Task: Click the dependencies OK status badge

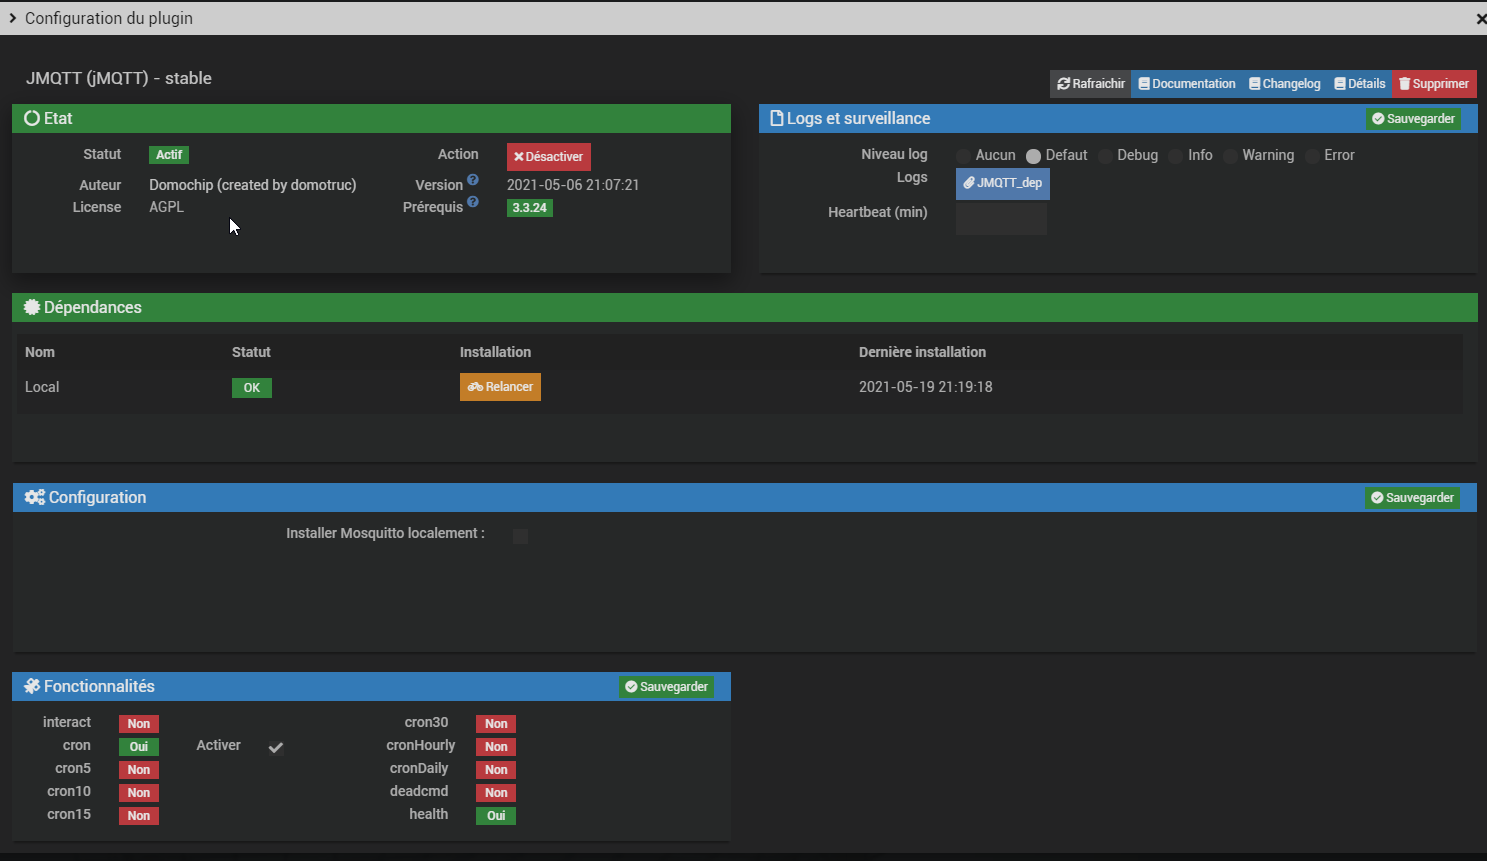Action: (x=252, y=388)
